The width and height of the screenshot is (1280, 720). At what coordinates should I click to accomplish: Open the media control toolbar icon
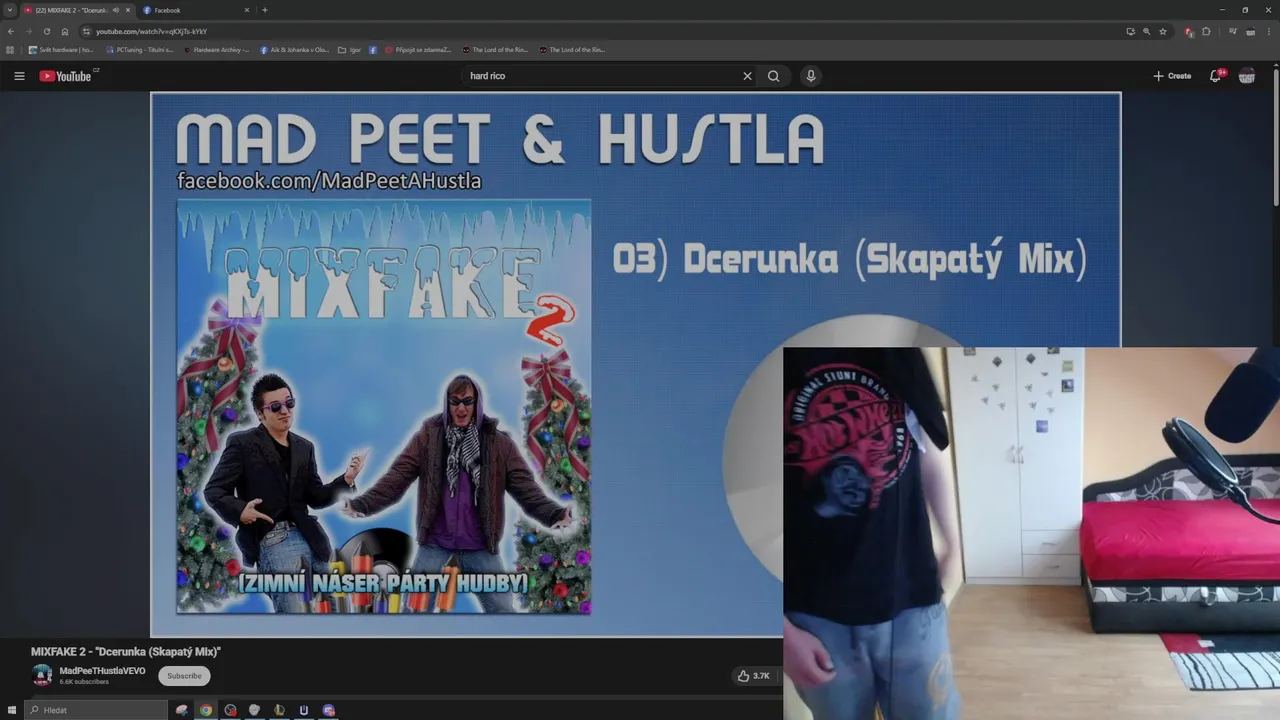pos(1233,31)
